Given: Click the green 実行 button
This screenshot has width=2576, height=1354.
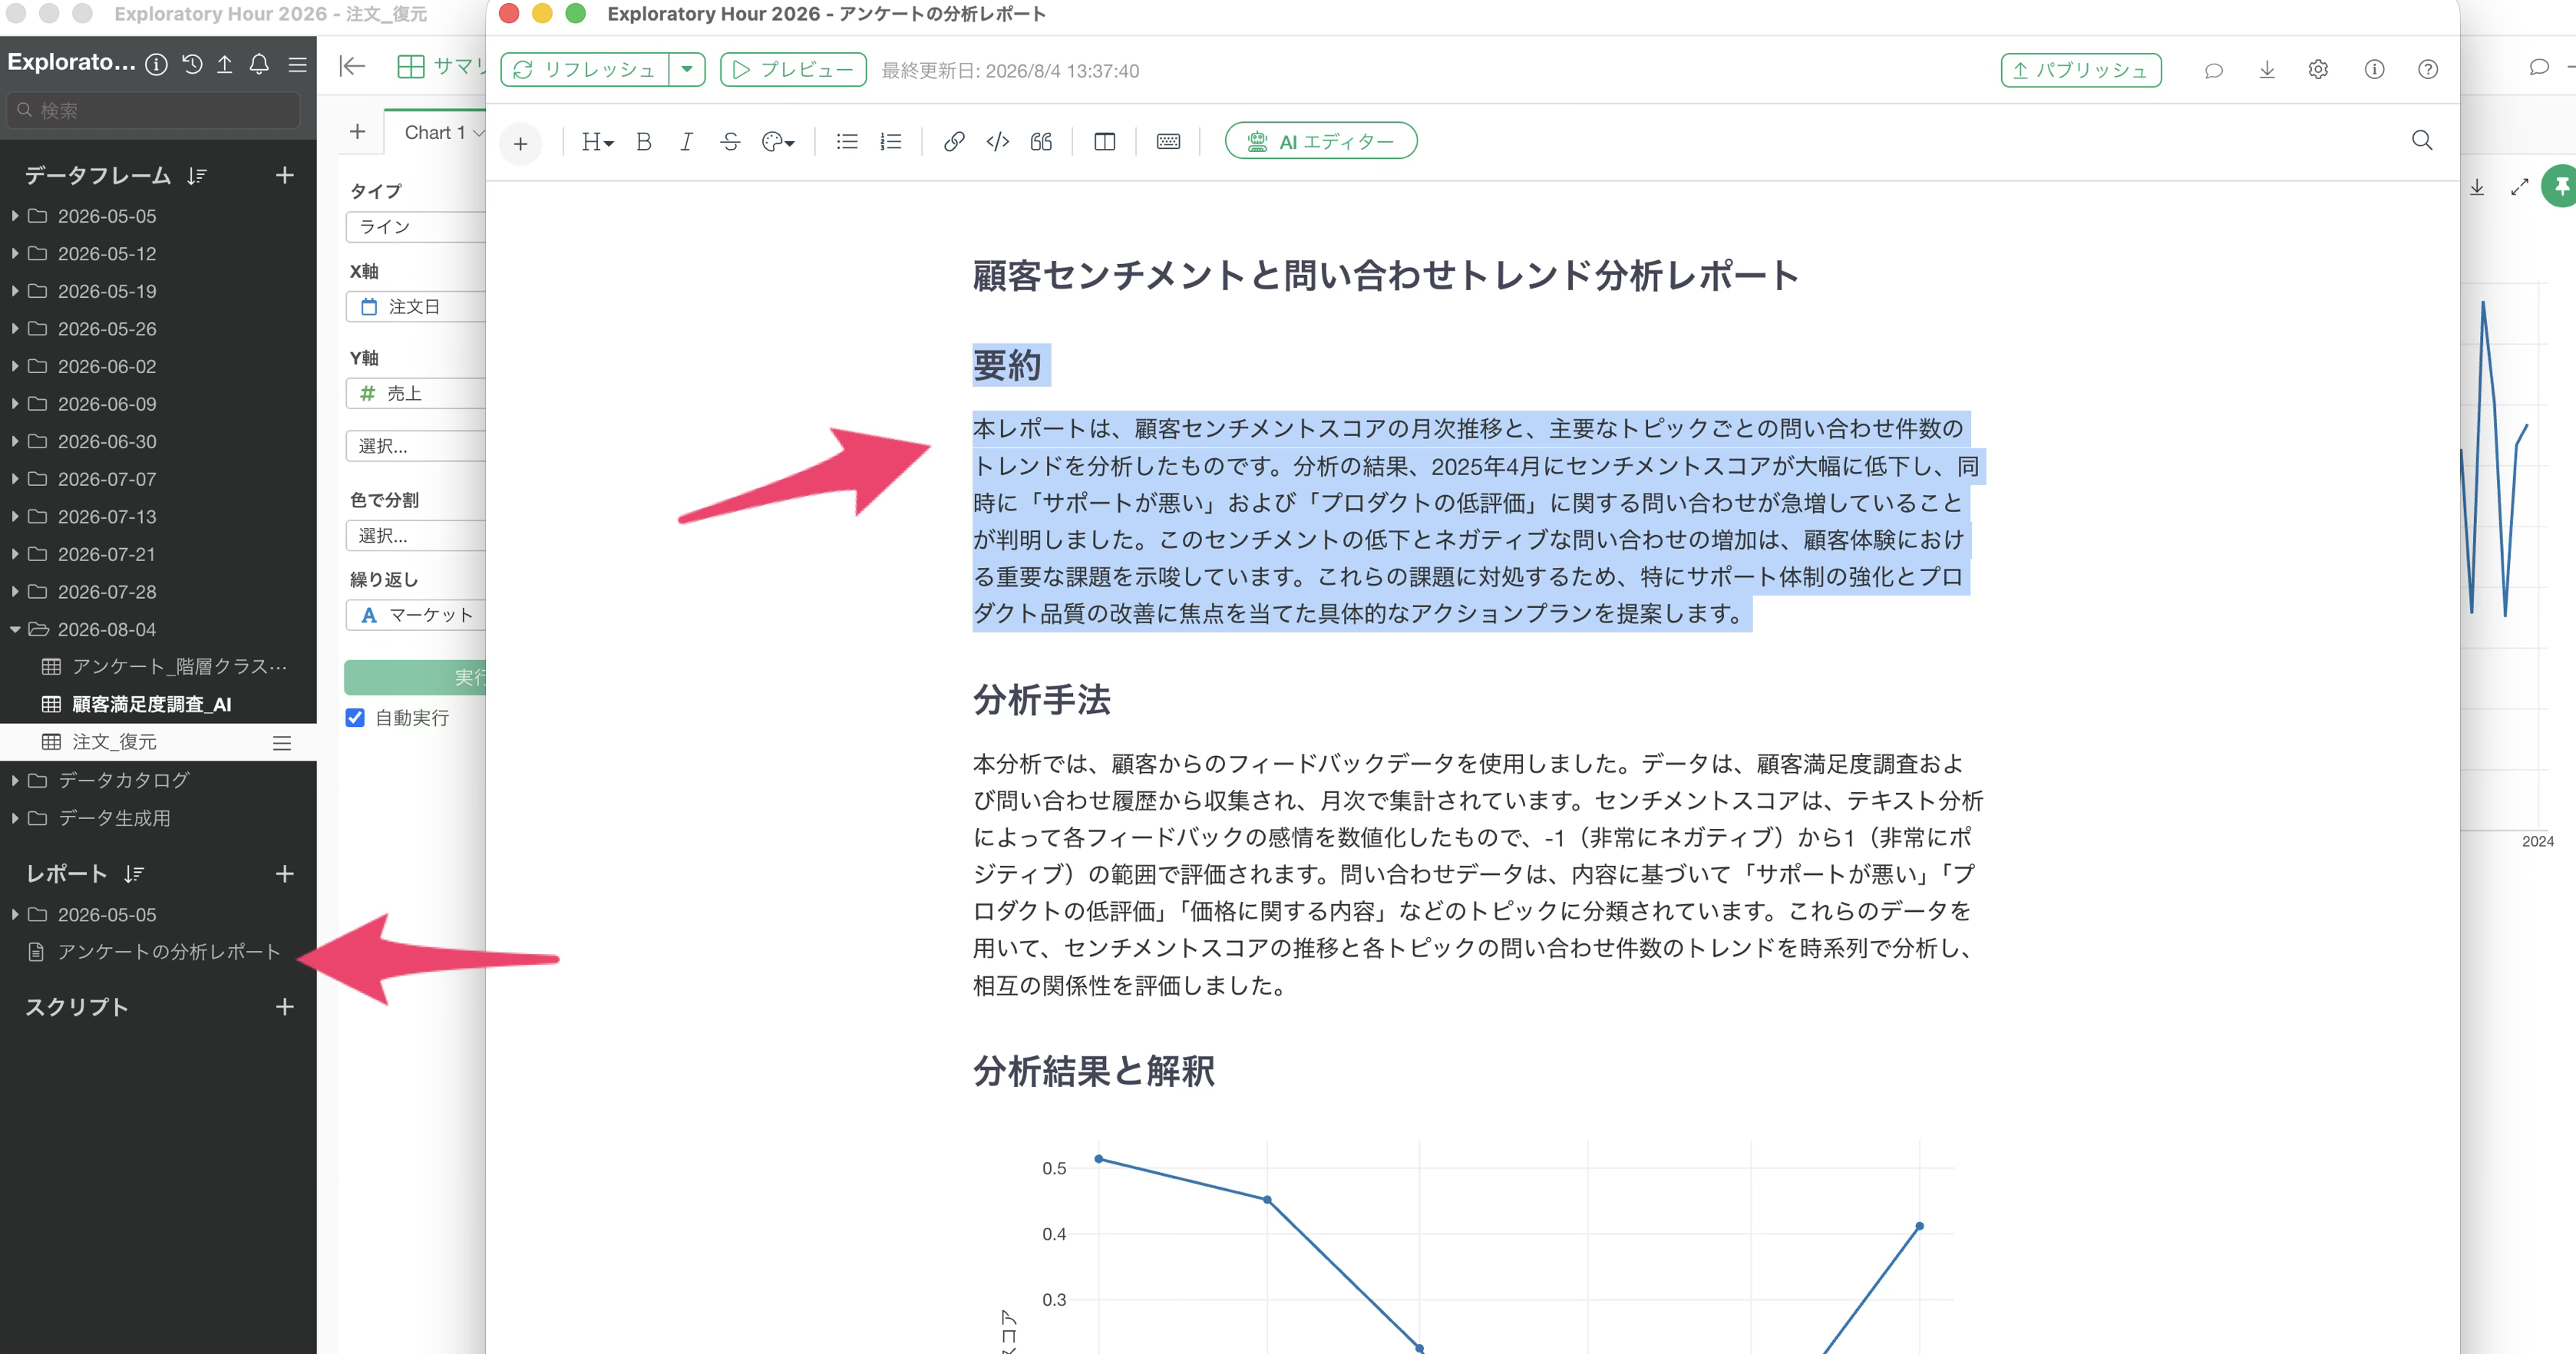Looking at the screenshot, I should coord(415,678).
